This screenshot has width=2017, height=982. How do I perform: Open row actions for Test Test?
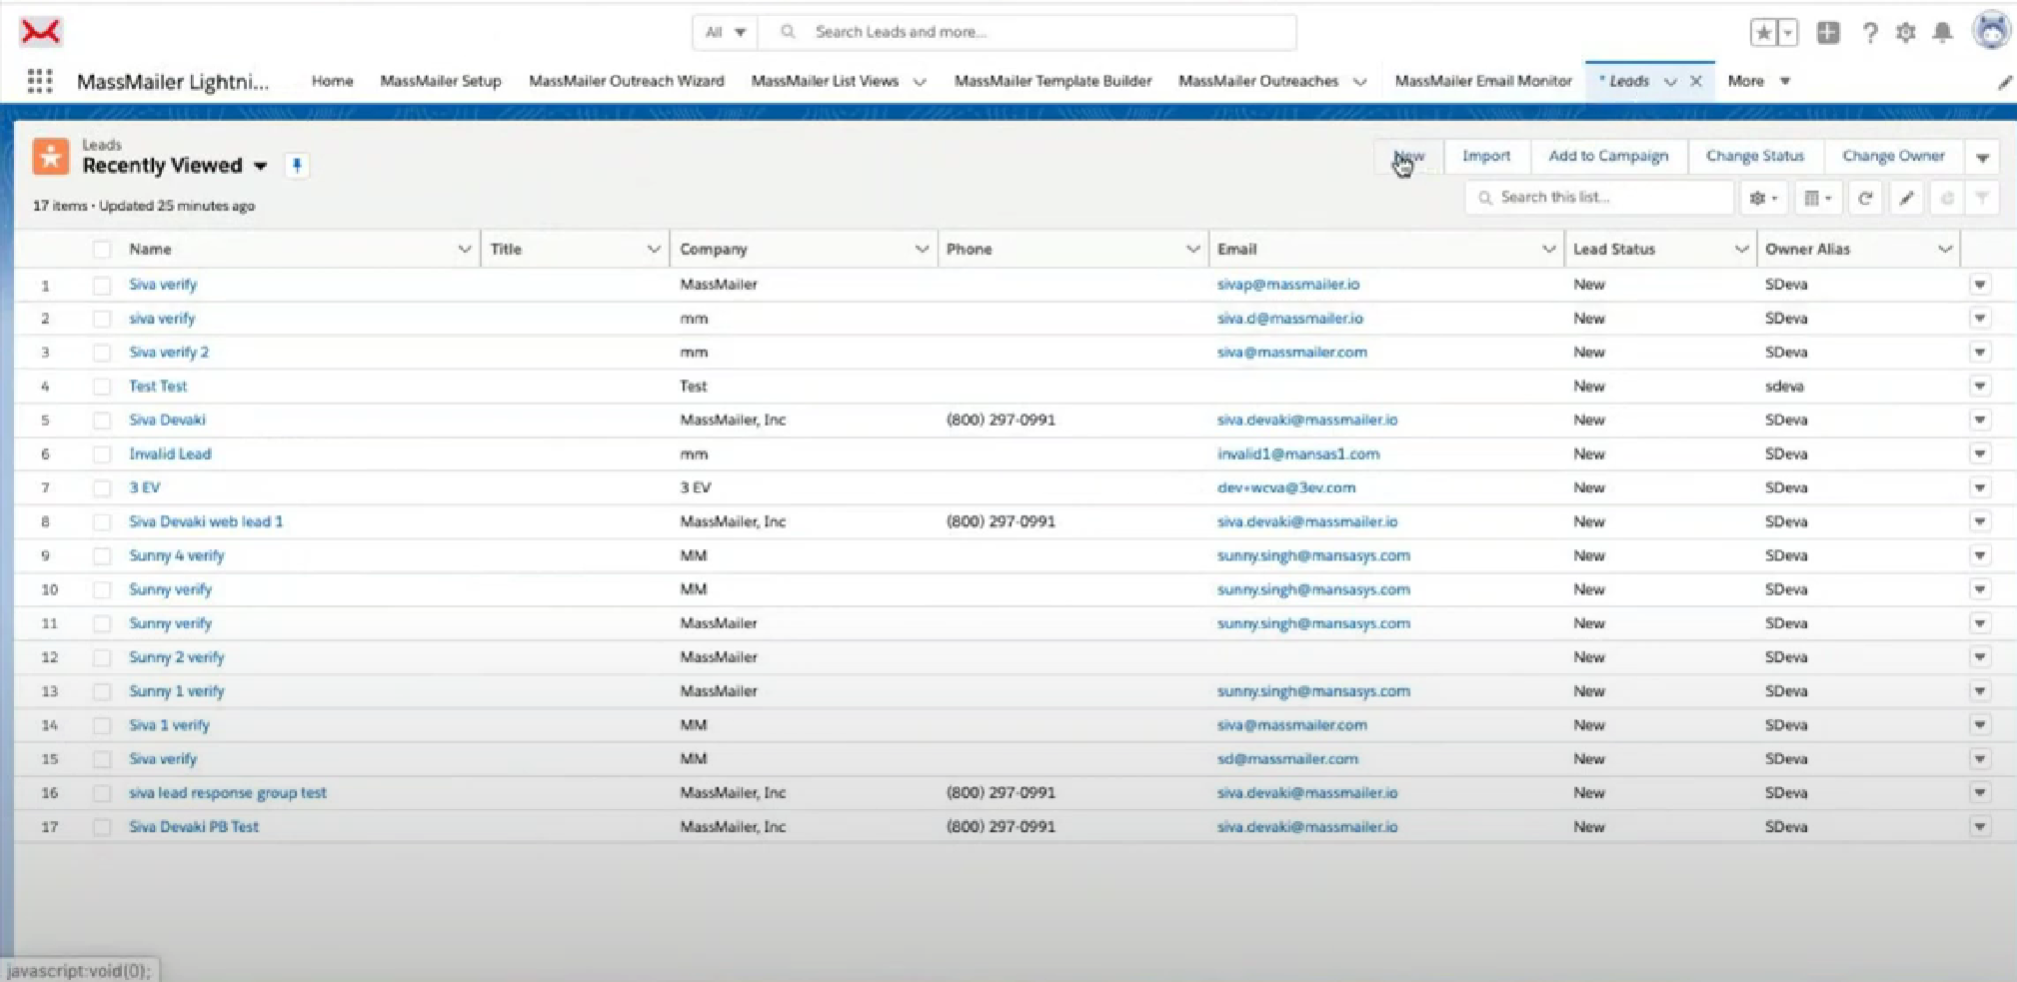pos(1980,386)
